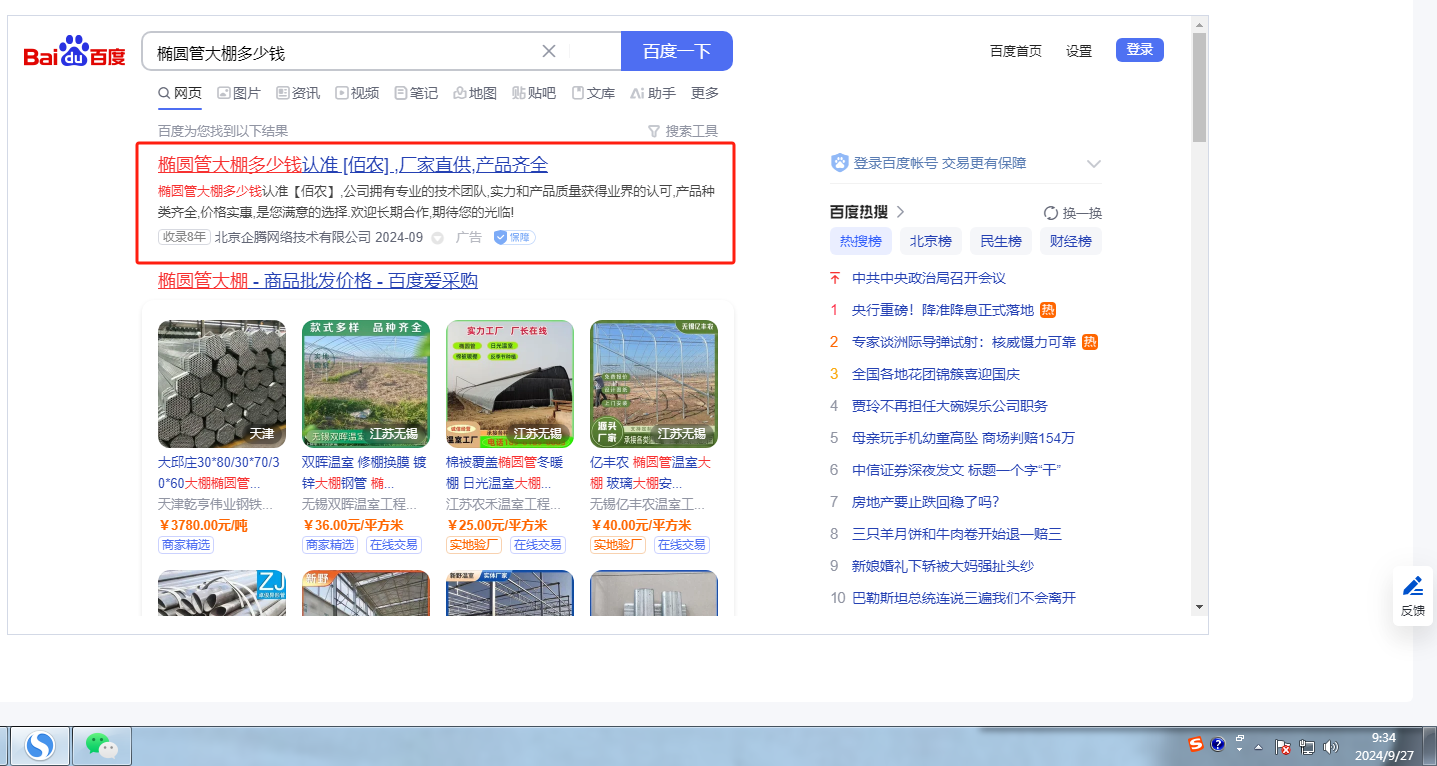The image size is (1437, 766).
Task: Click the Sogou input method tray icon
Action: (x=1196, y=744)
